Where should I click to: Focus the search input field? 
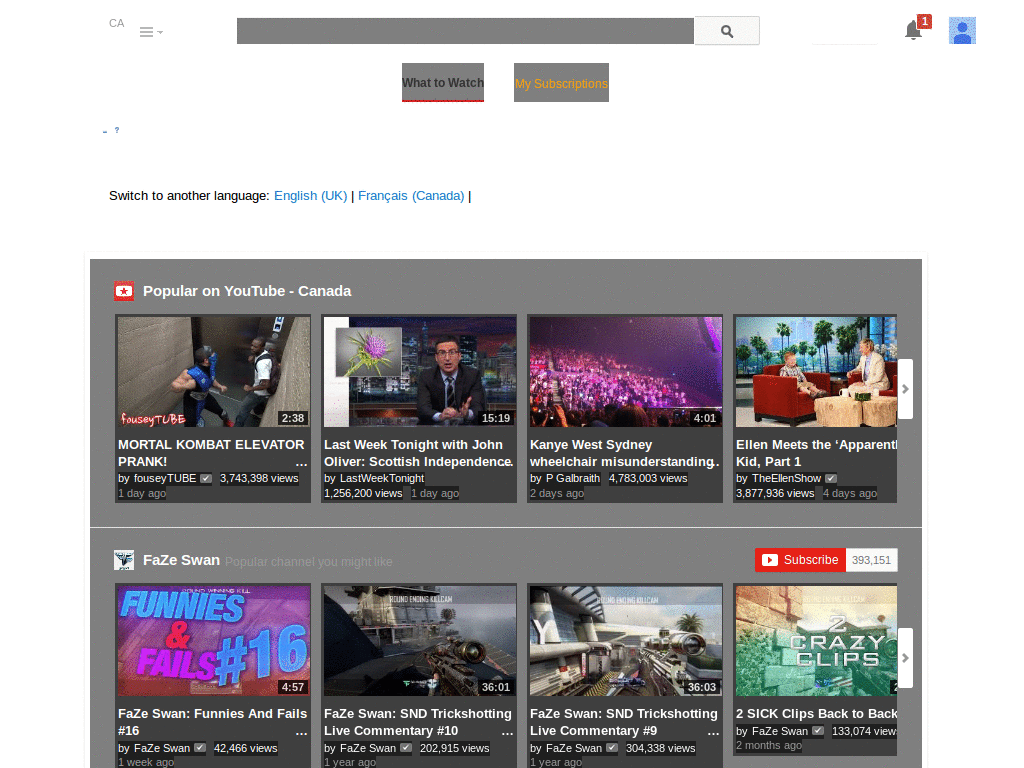tap(465, 31)
